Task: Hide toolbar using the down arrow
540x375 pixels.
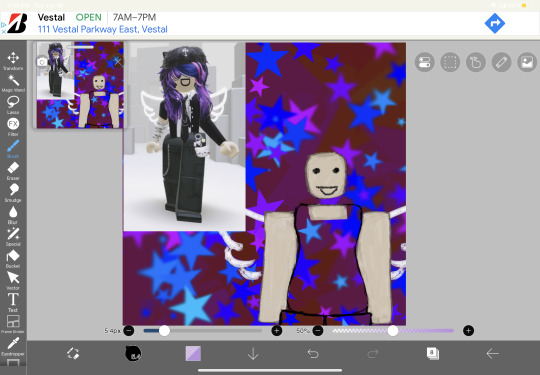Action: click(253, 354)
